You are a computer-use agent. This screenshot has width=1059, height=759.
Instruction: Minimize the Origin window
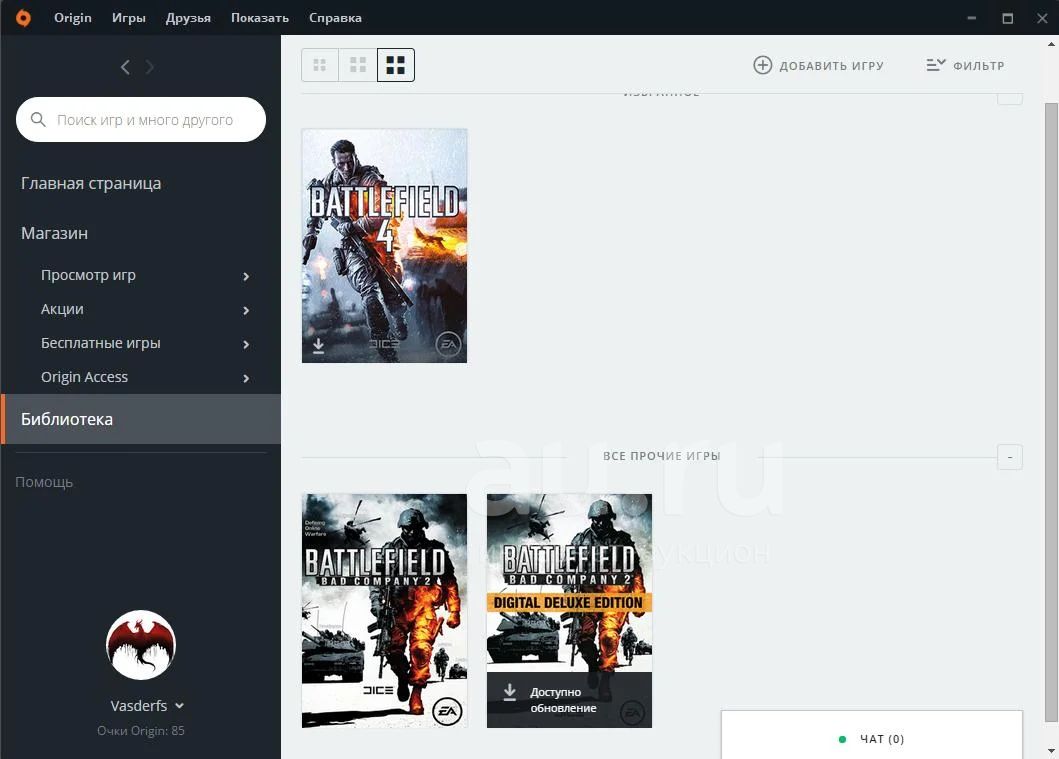(x=972, y=18)
